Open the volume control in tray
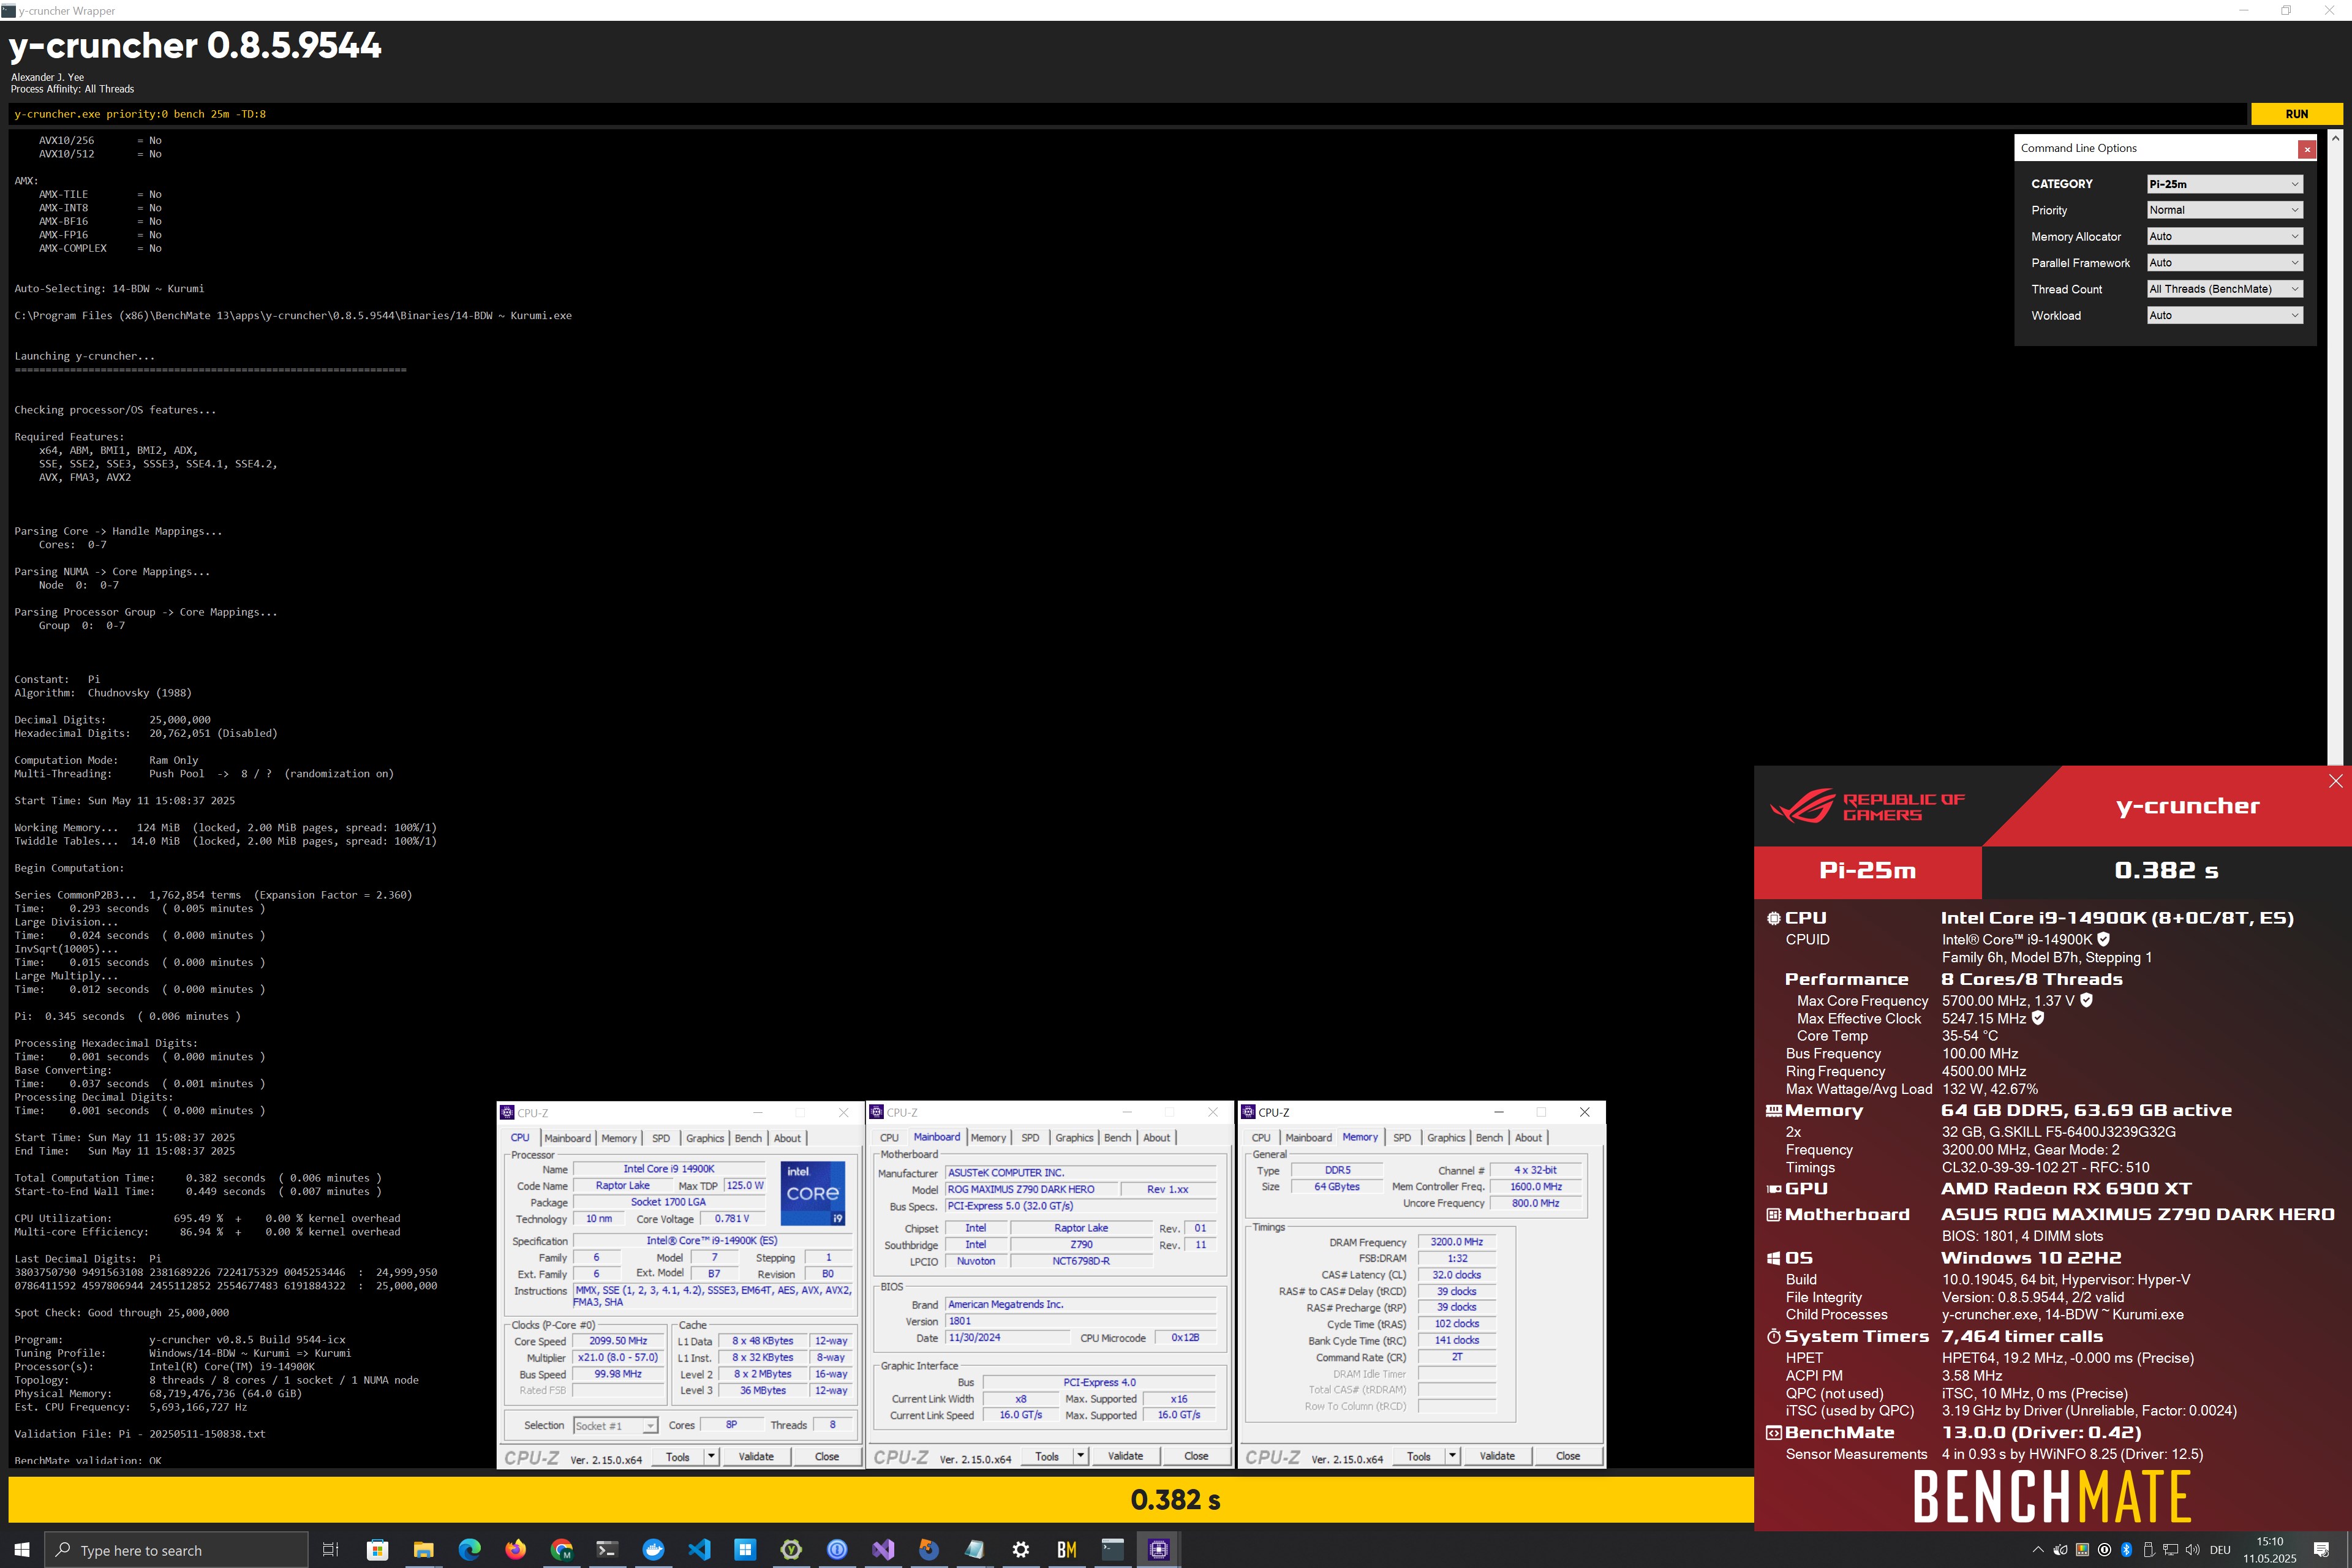This screenshot has height=1568, width=2352. pyautogui.click(x=2192, y=1550)
